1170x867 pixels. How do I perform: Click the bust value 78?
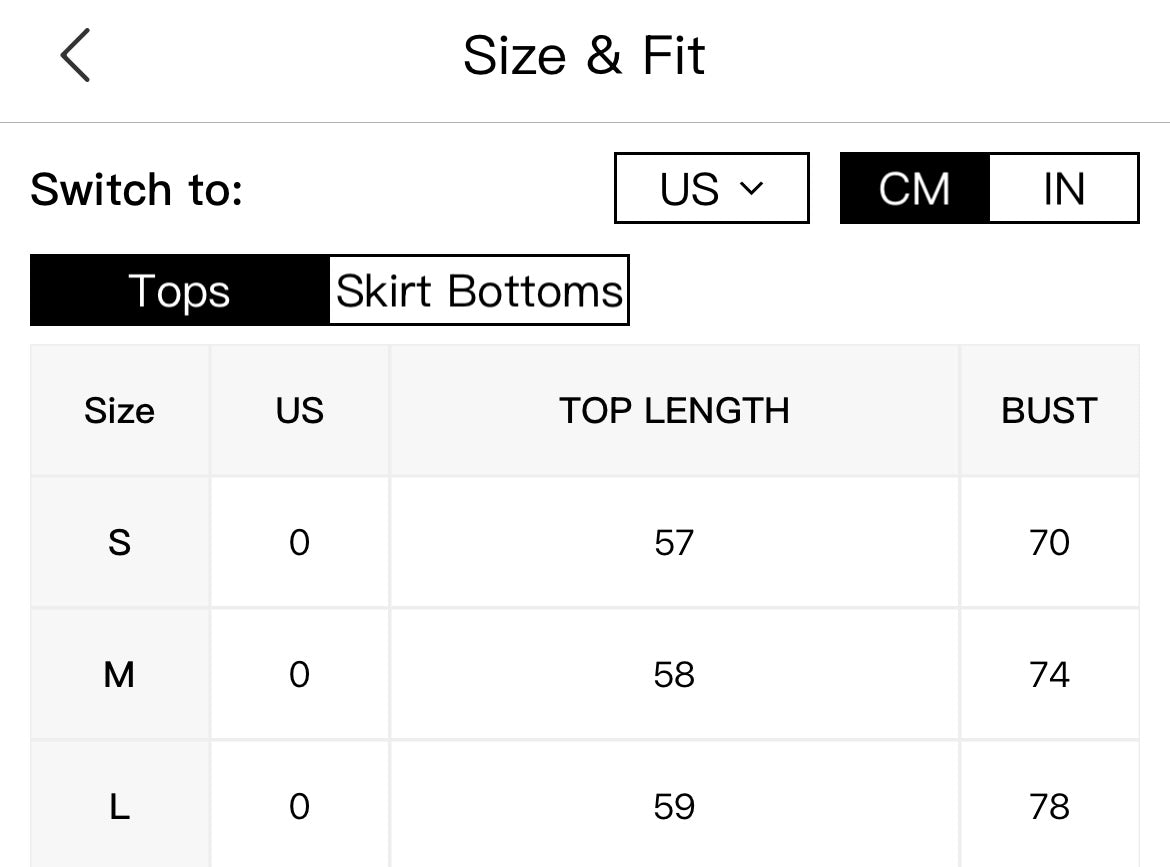point(1049,807)
